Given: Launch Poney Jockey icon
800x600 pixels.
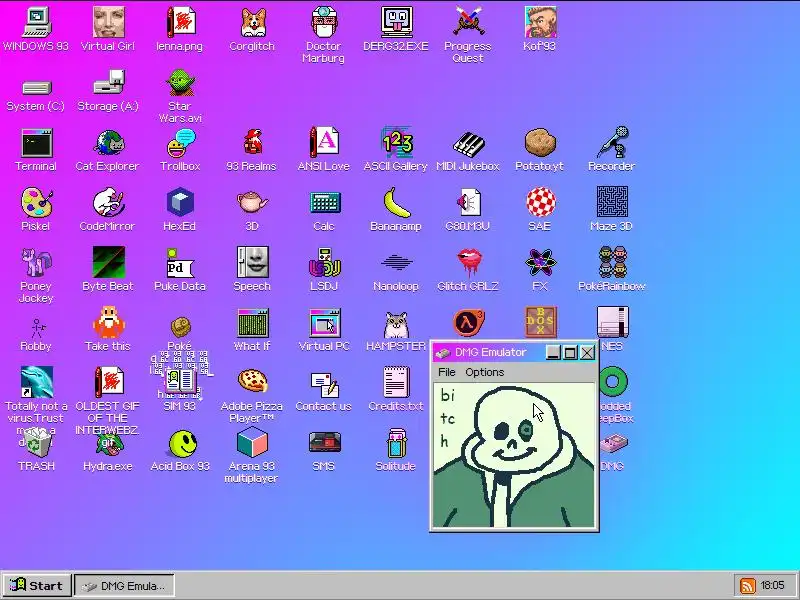Looking at the screenshot, I should pos(36,262).
